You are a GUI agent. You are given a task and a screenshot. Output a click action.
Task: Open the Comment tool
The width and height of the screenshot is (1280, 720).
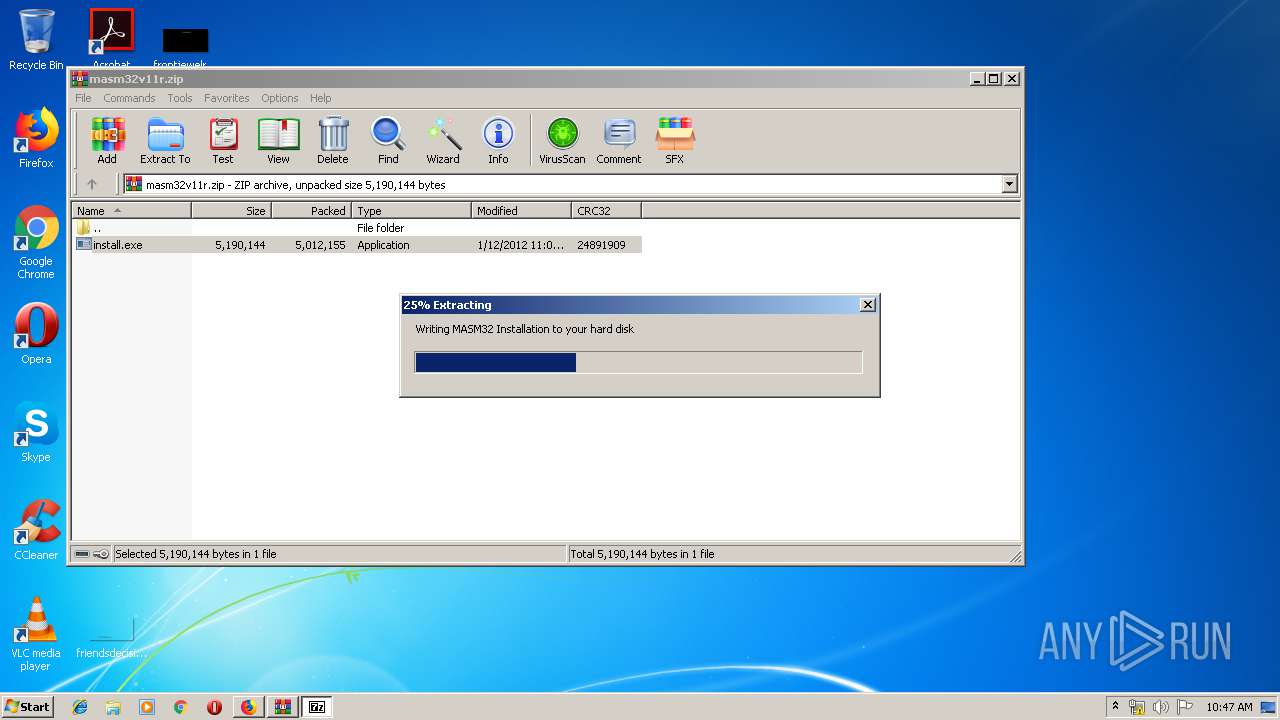[x=619, y=141]
